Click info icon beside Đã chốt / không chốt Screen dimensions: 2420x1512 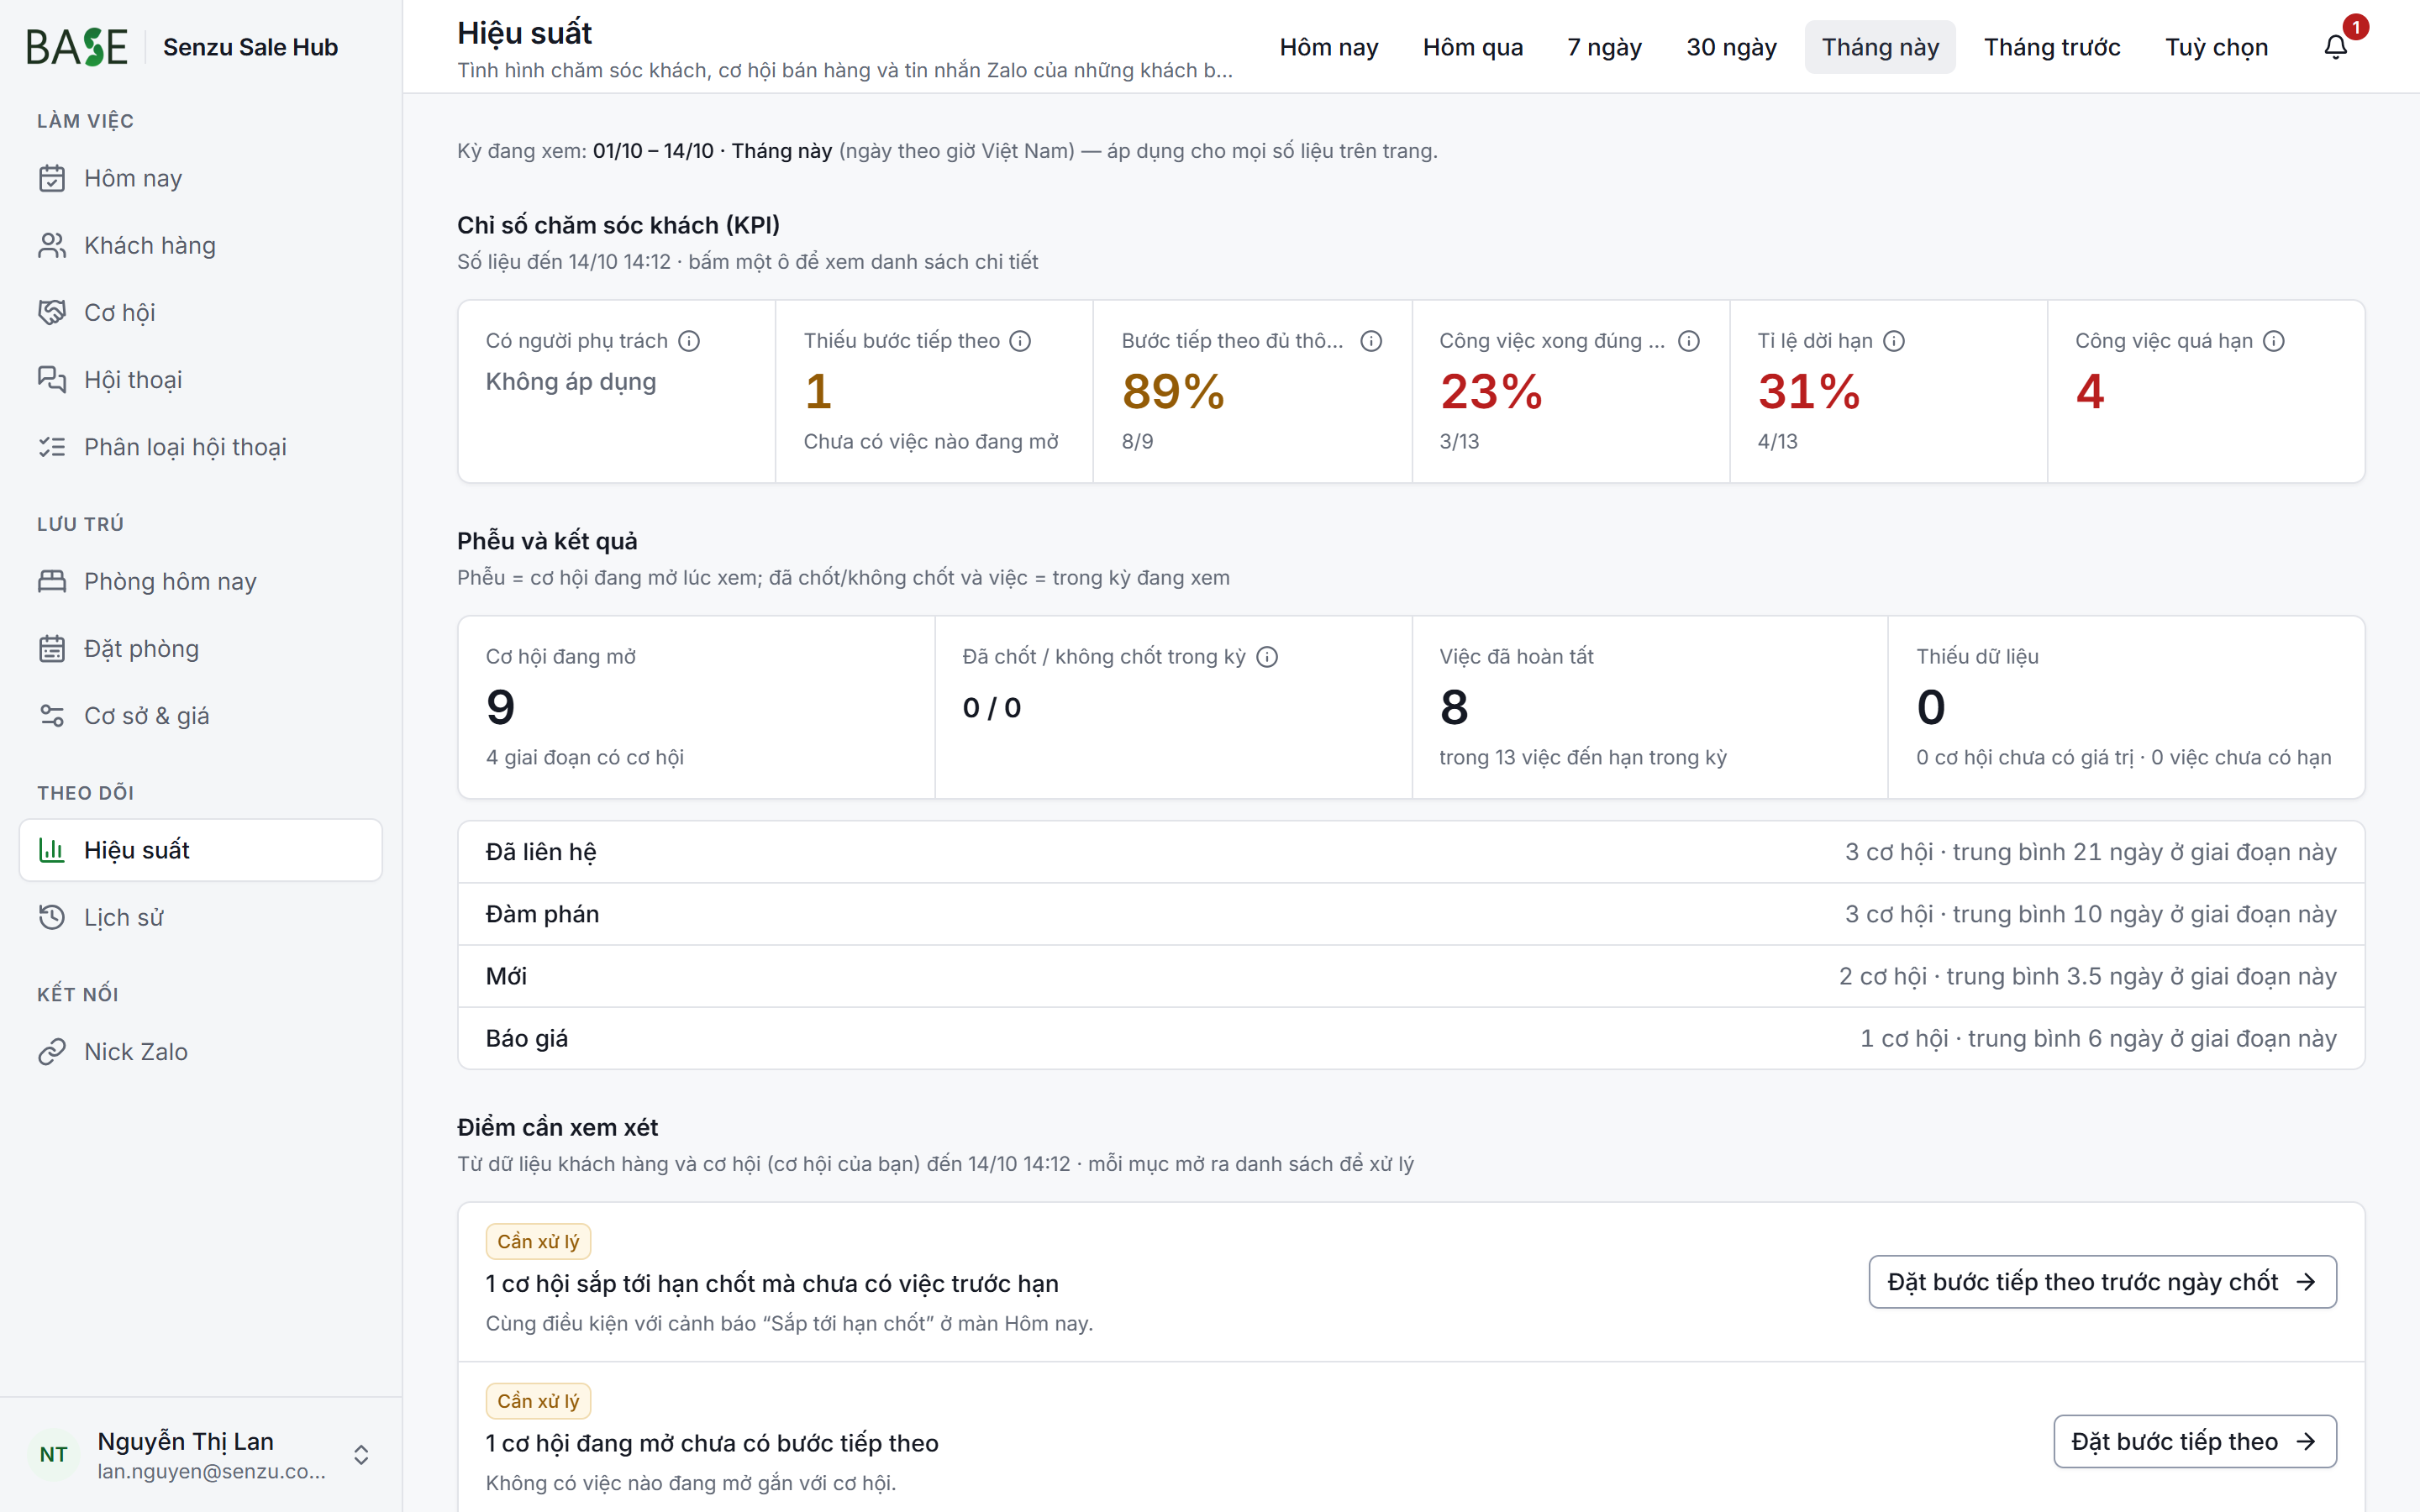click(x=1267, y=657)
